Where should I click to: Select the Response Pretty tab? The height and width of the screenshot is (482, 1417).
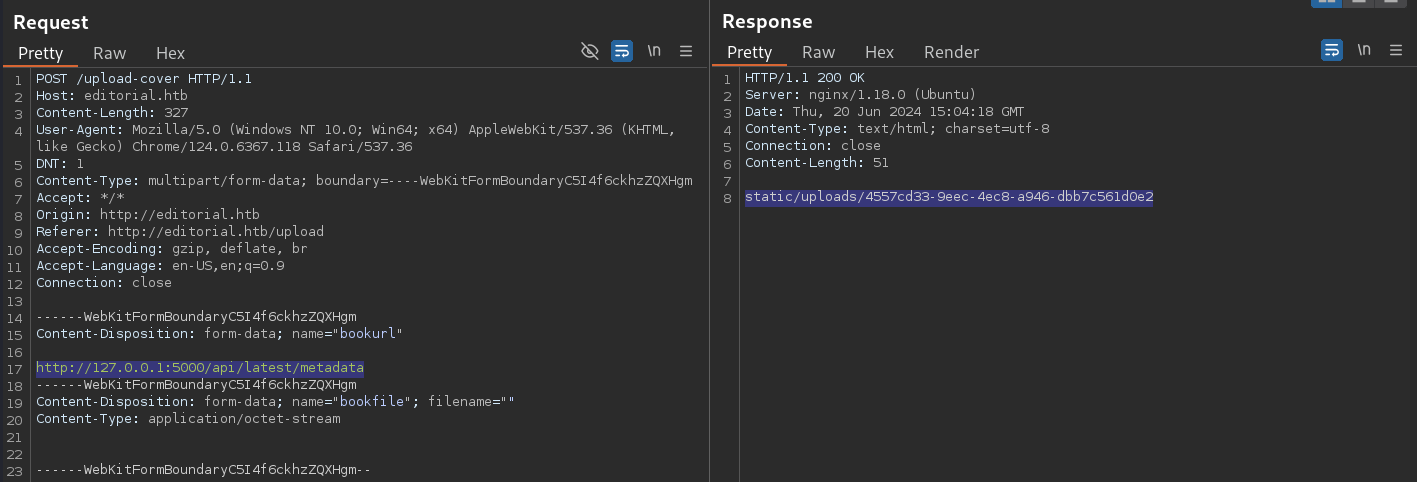pyautogui.click(x=749, y=53)
